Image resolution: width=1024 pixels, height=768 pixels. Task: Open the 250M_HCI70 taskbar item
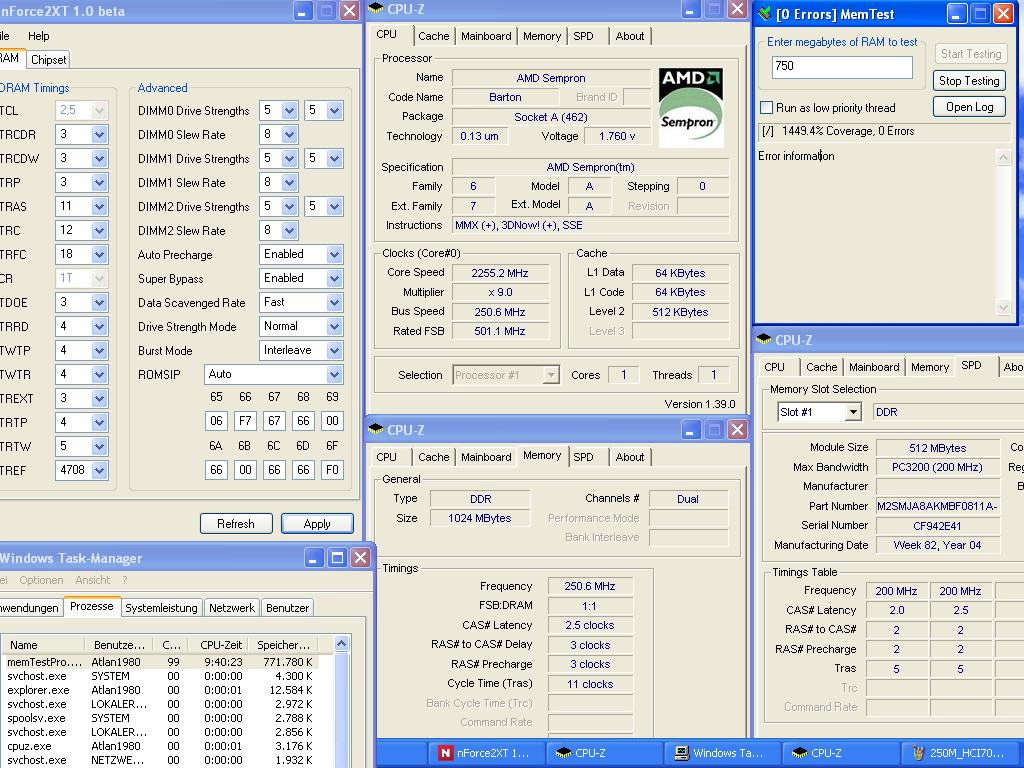tap(961, 753)
